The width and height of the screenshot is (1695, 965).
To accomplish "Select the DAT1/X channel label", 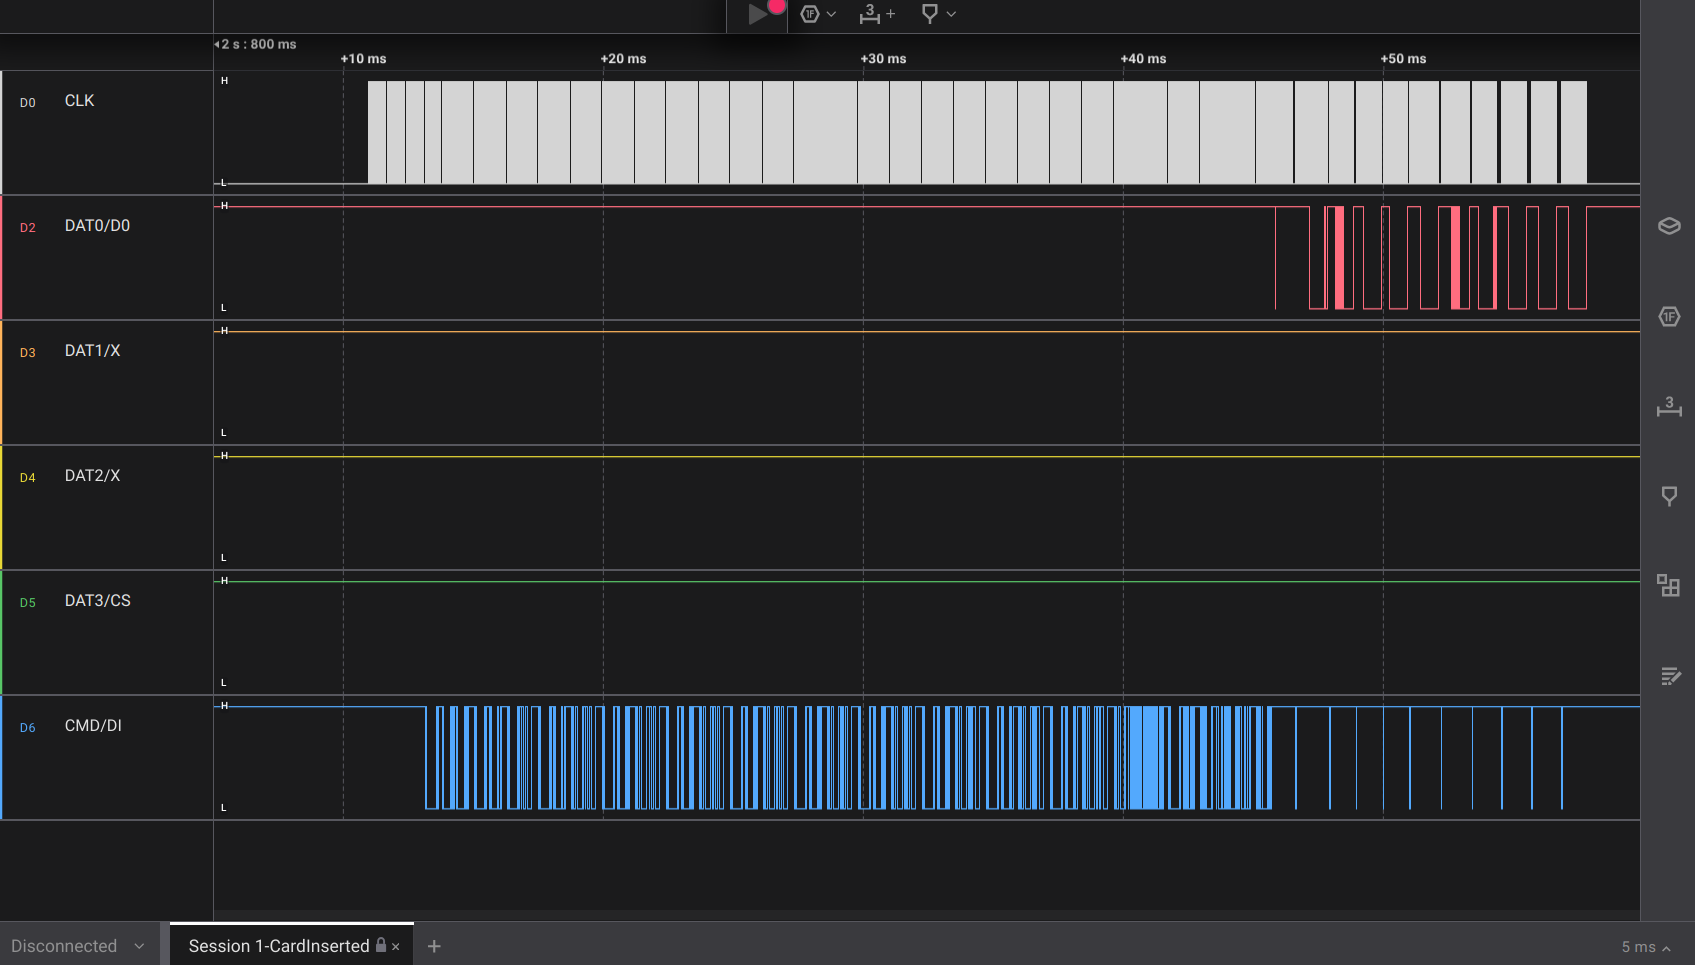I will coord(92,351).
